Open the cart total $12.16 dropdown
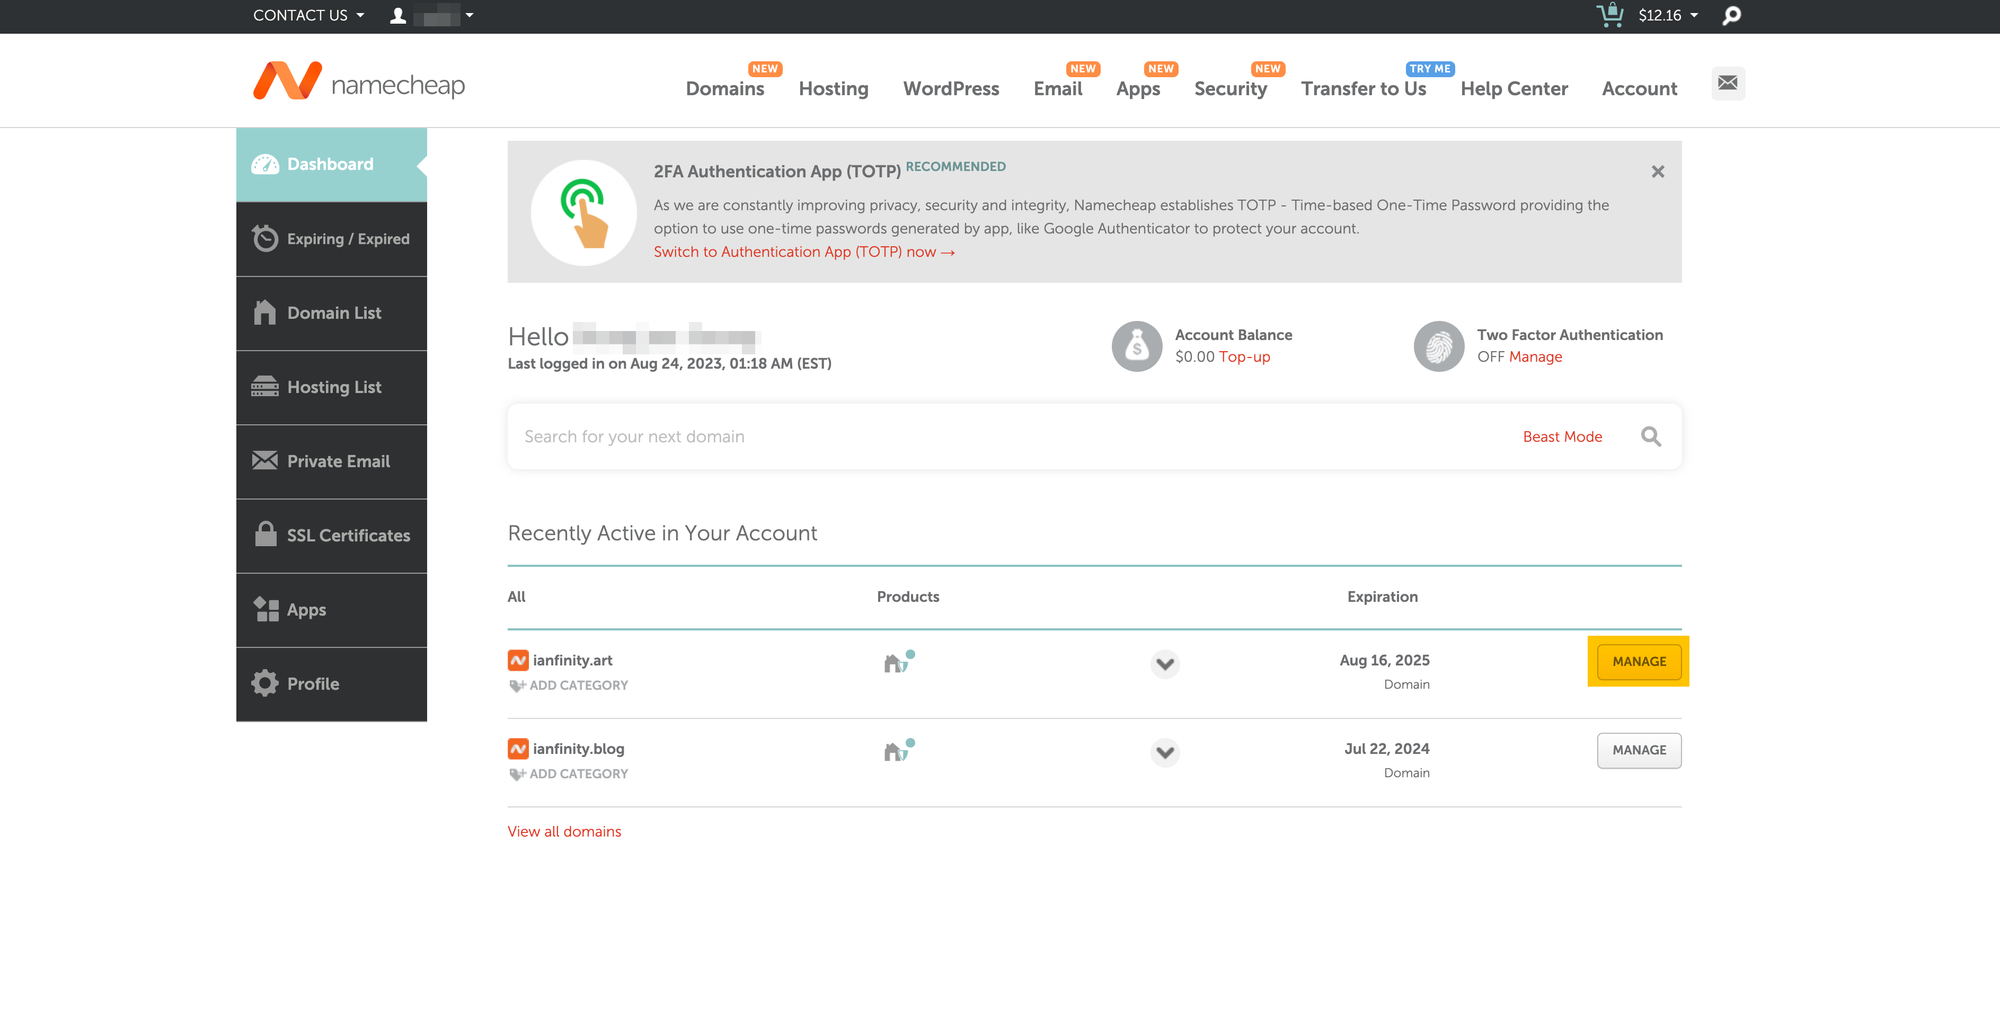Screen dimensions: 2000x1015 [1668, 15]
